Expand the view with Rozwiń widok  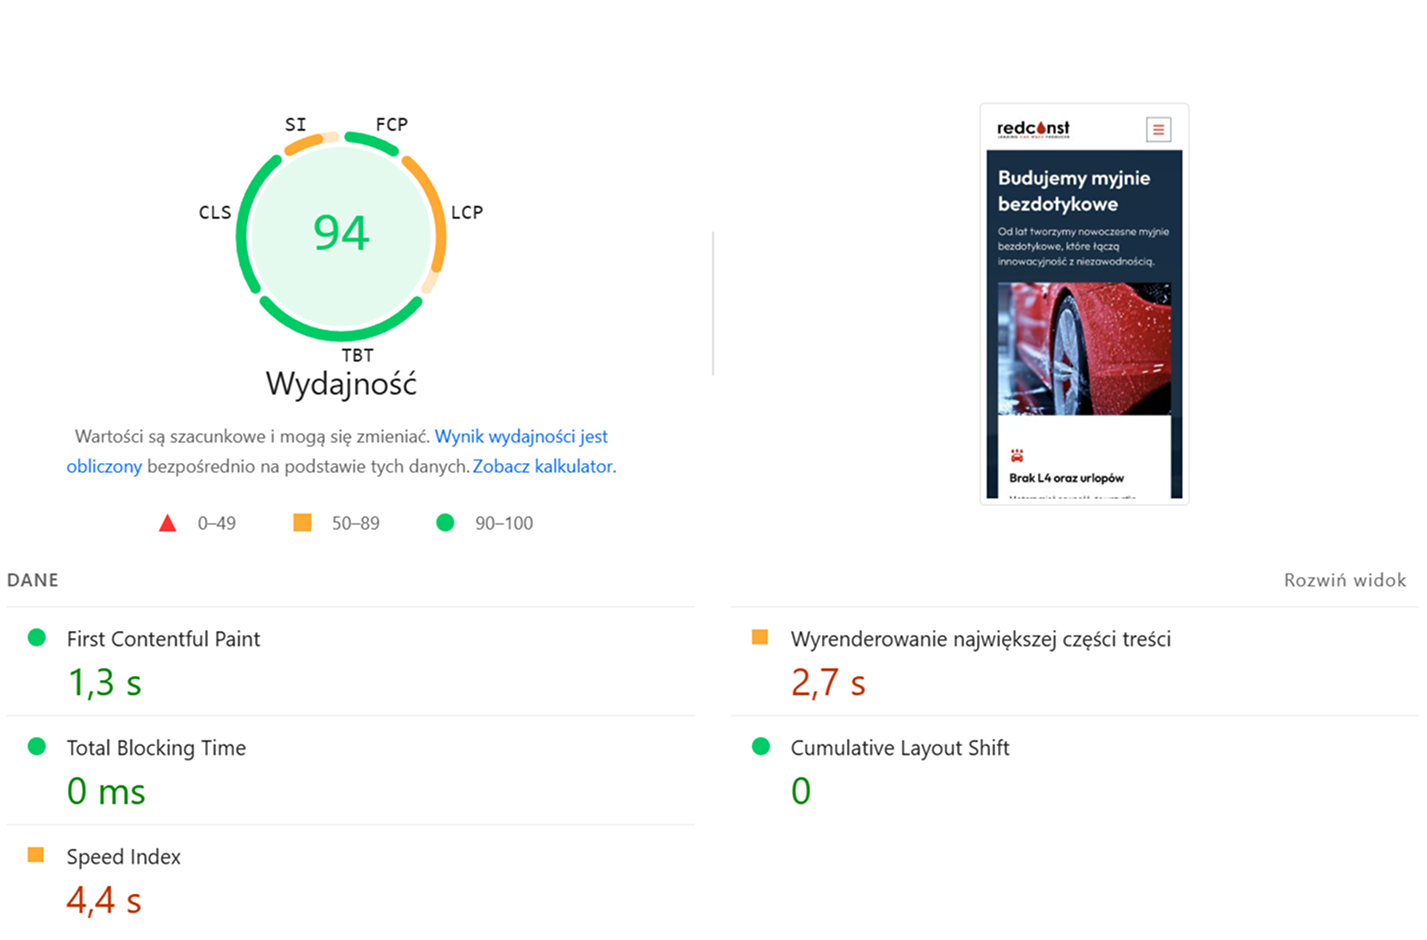pos(1344,580)
